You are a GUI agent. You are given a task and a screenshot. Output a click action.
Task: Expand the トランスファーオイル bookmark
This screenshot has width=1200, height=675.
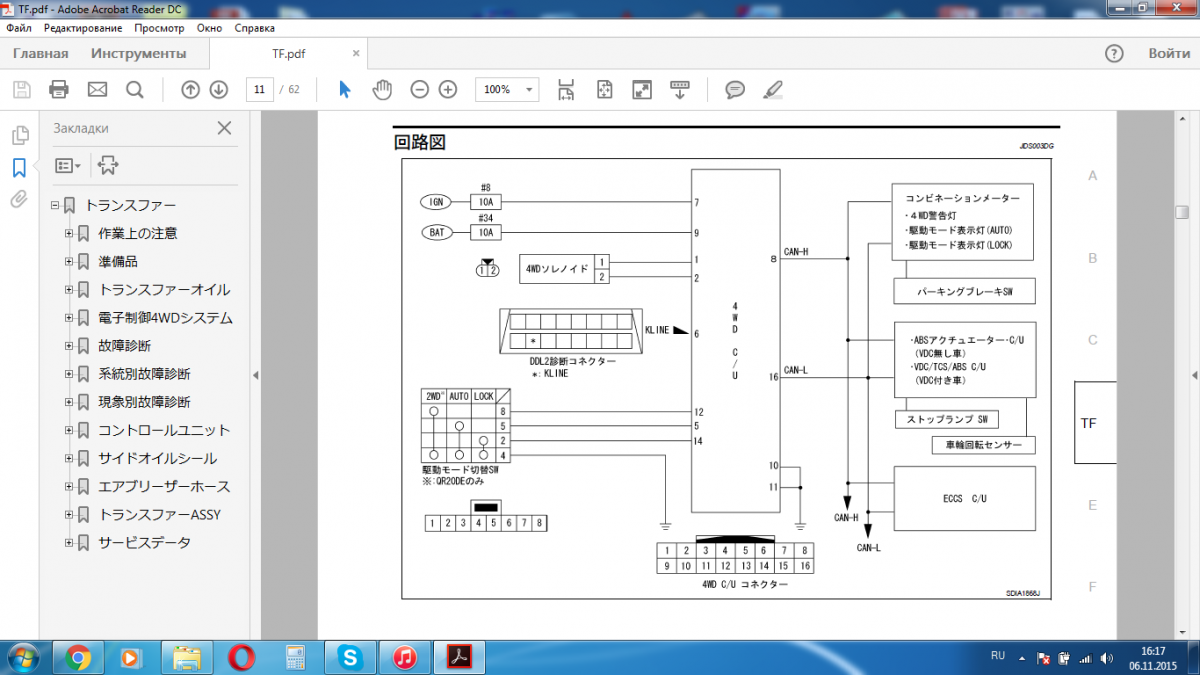[70, 290]
